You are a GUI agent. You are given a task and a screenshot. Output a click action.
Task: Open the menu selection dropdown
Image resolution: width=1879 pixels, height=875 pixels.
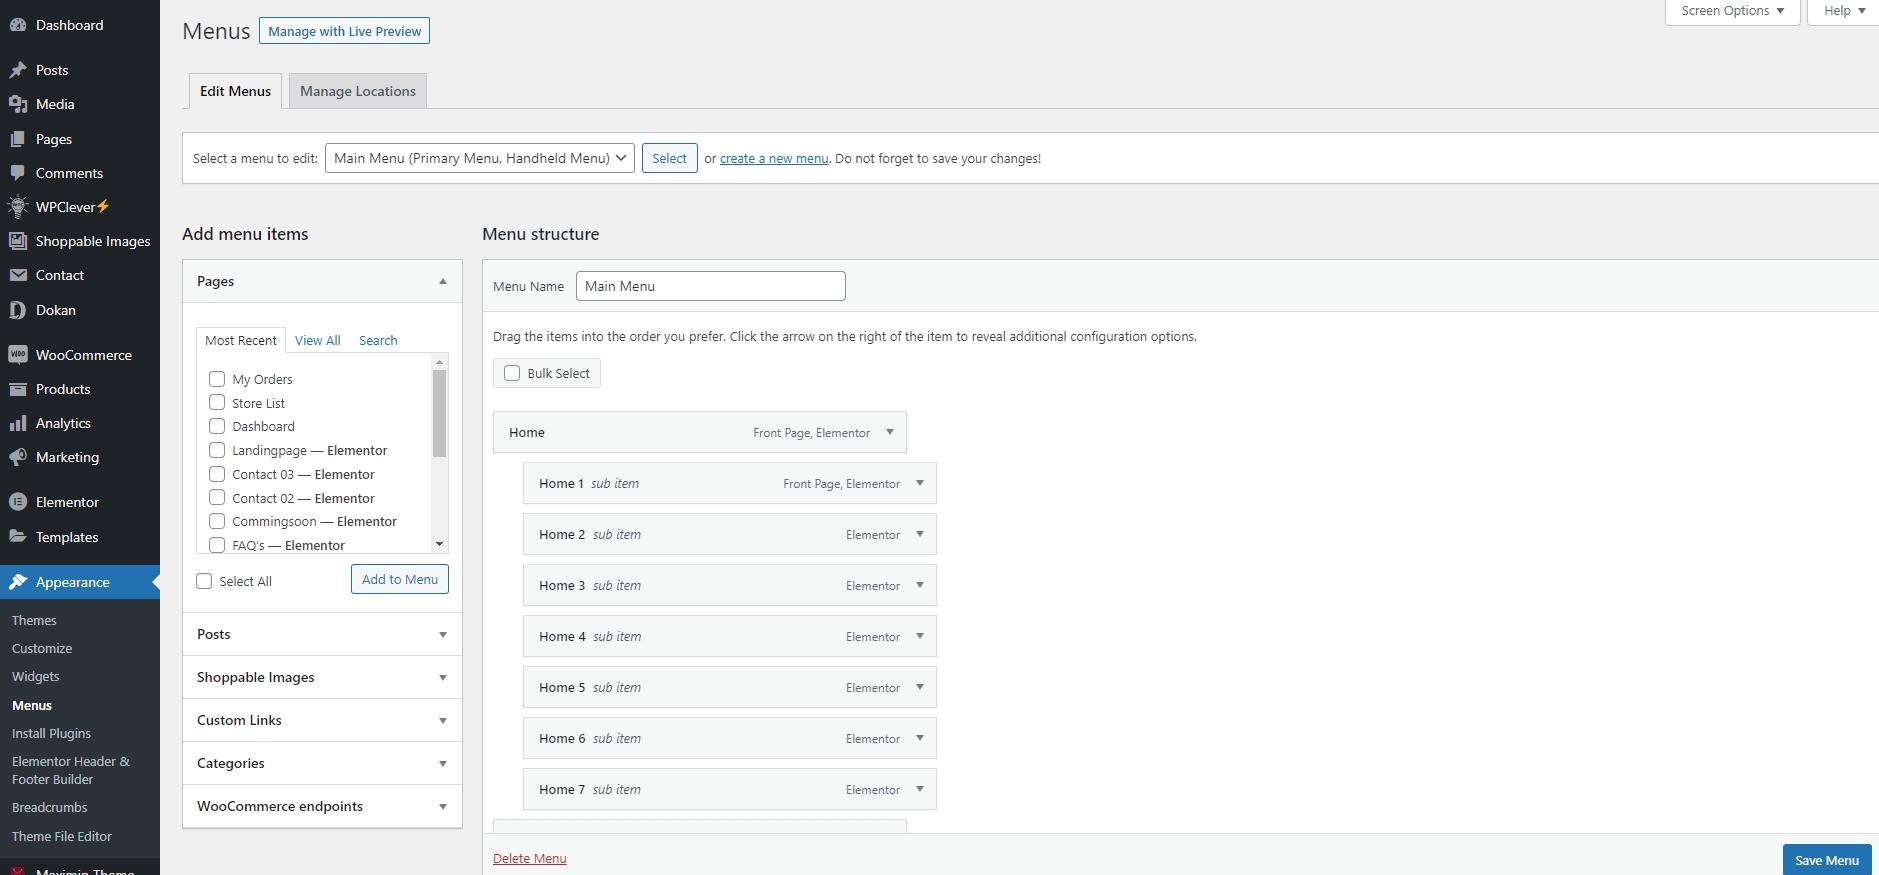click(x=479, y=158)
